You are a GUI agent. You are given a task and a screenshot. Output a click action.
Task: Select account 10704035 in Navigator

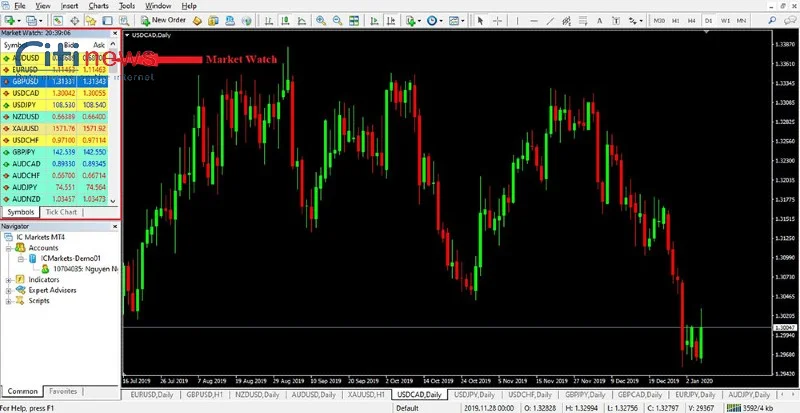click(80, 269)
